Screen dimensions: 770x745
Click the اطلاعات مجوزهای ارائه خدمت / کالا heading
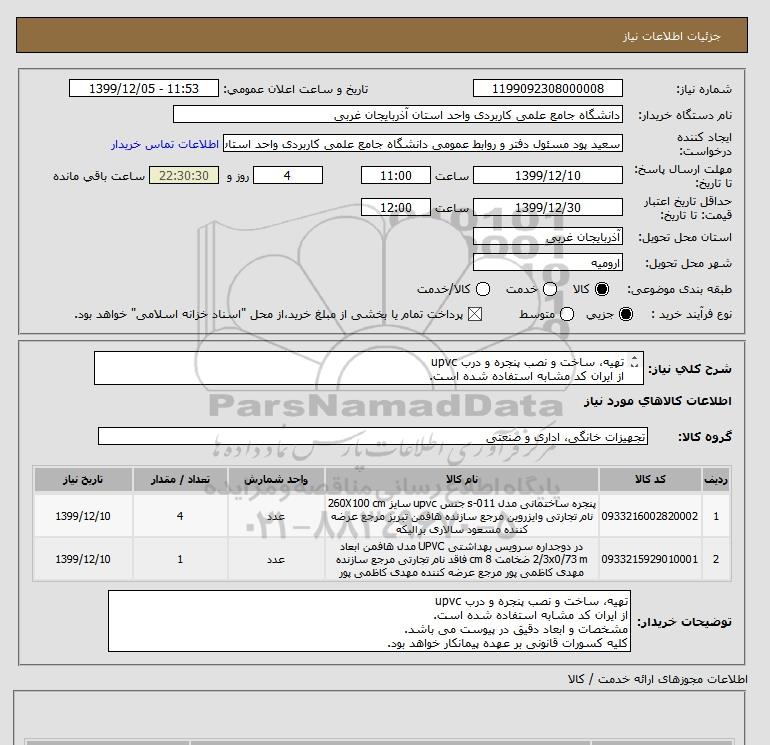pos(658,679)
